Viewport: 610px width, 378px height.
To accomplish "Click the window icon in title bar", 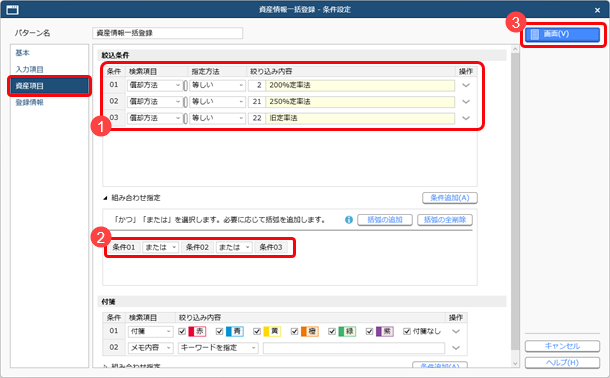I will [x=12, y=10].
